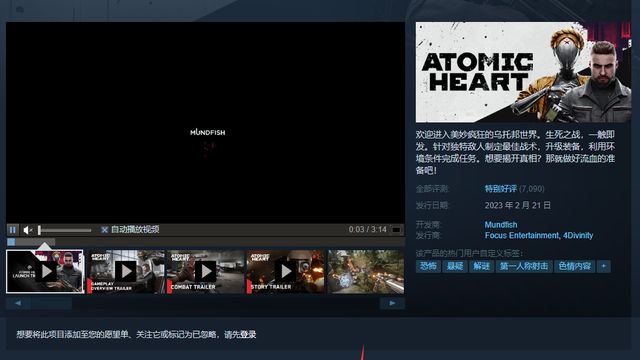Expand more tags with the plus button
Screen dimensions: 640x360
point(604,266)
